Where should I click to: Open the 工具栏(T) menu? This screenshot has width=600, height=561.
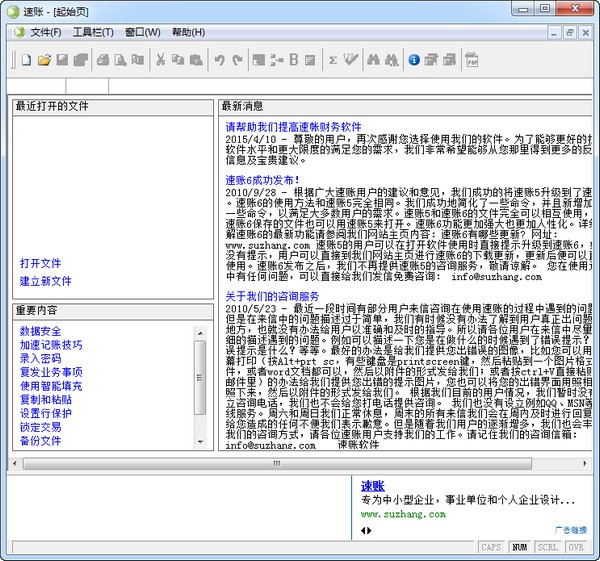94,32
